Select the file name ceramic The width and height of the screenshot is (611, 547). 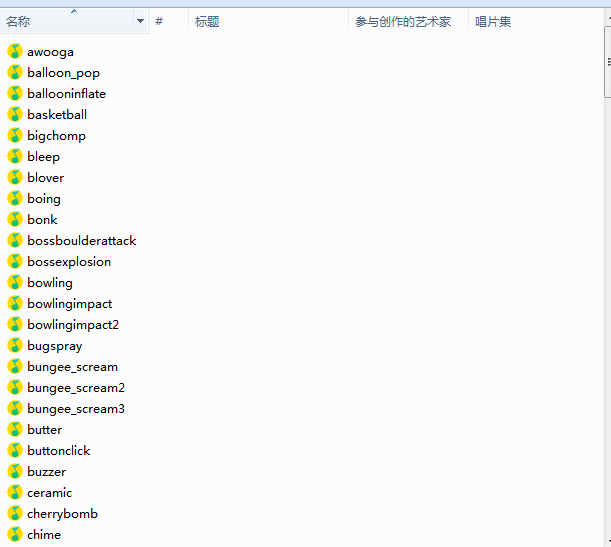[x=49, y=494]
